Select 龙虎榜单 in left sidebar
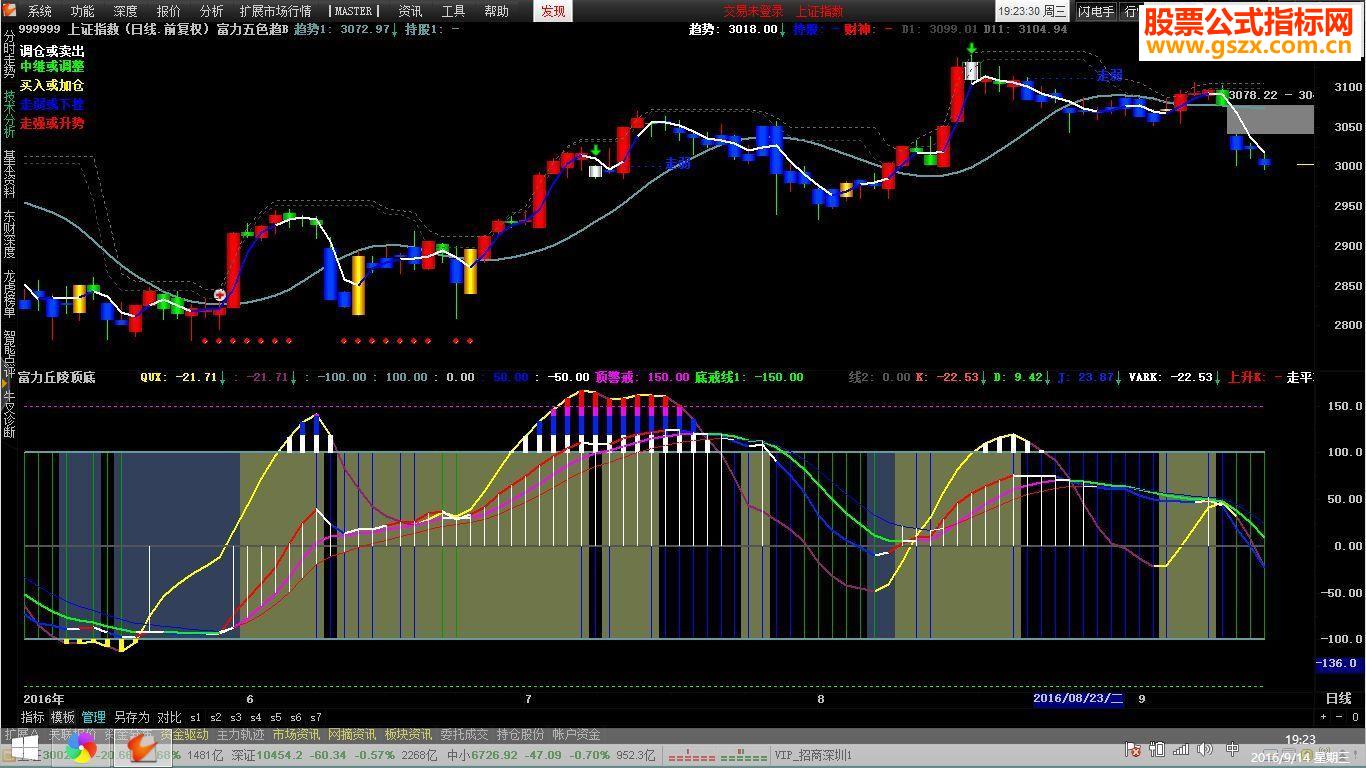The width and height of the screenshot is (1366, 768). 9,293
